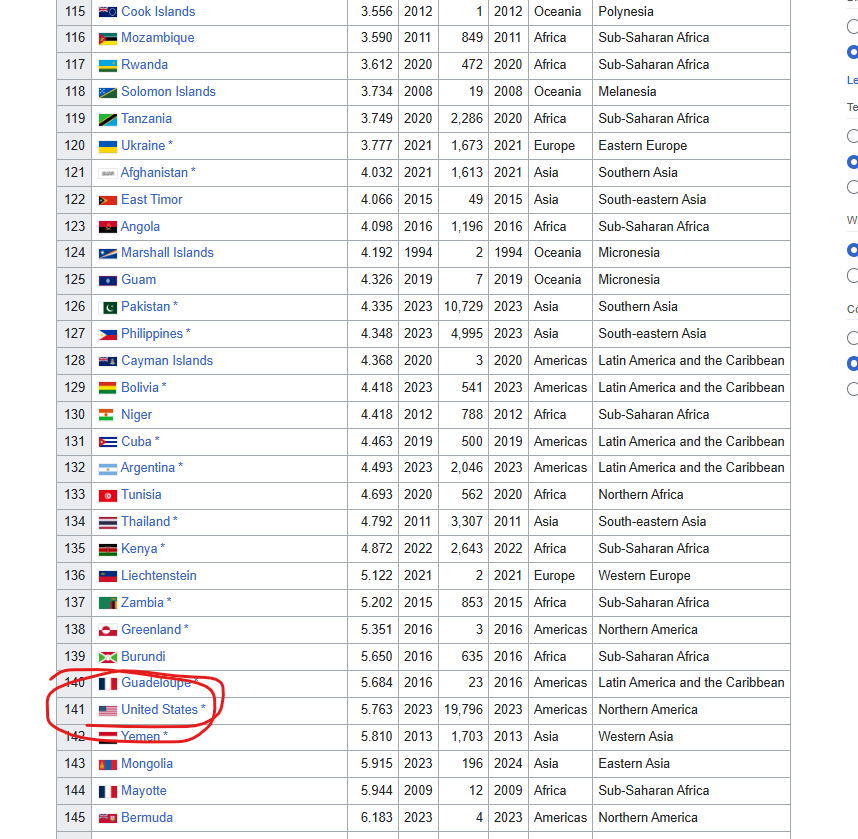Click the Mozambique flag icon
858x839 pixels.
pos(108,38)
